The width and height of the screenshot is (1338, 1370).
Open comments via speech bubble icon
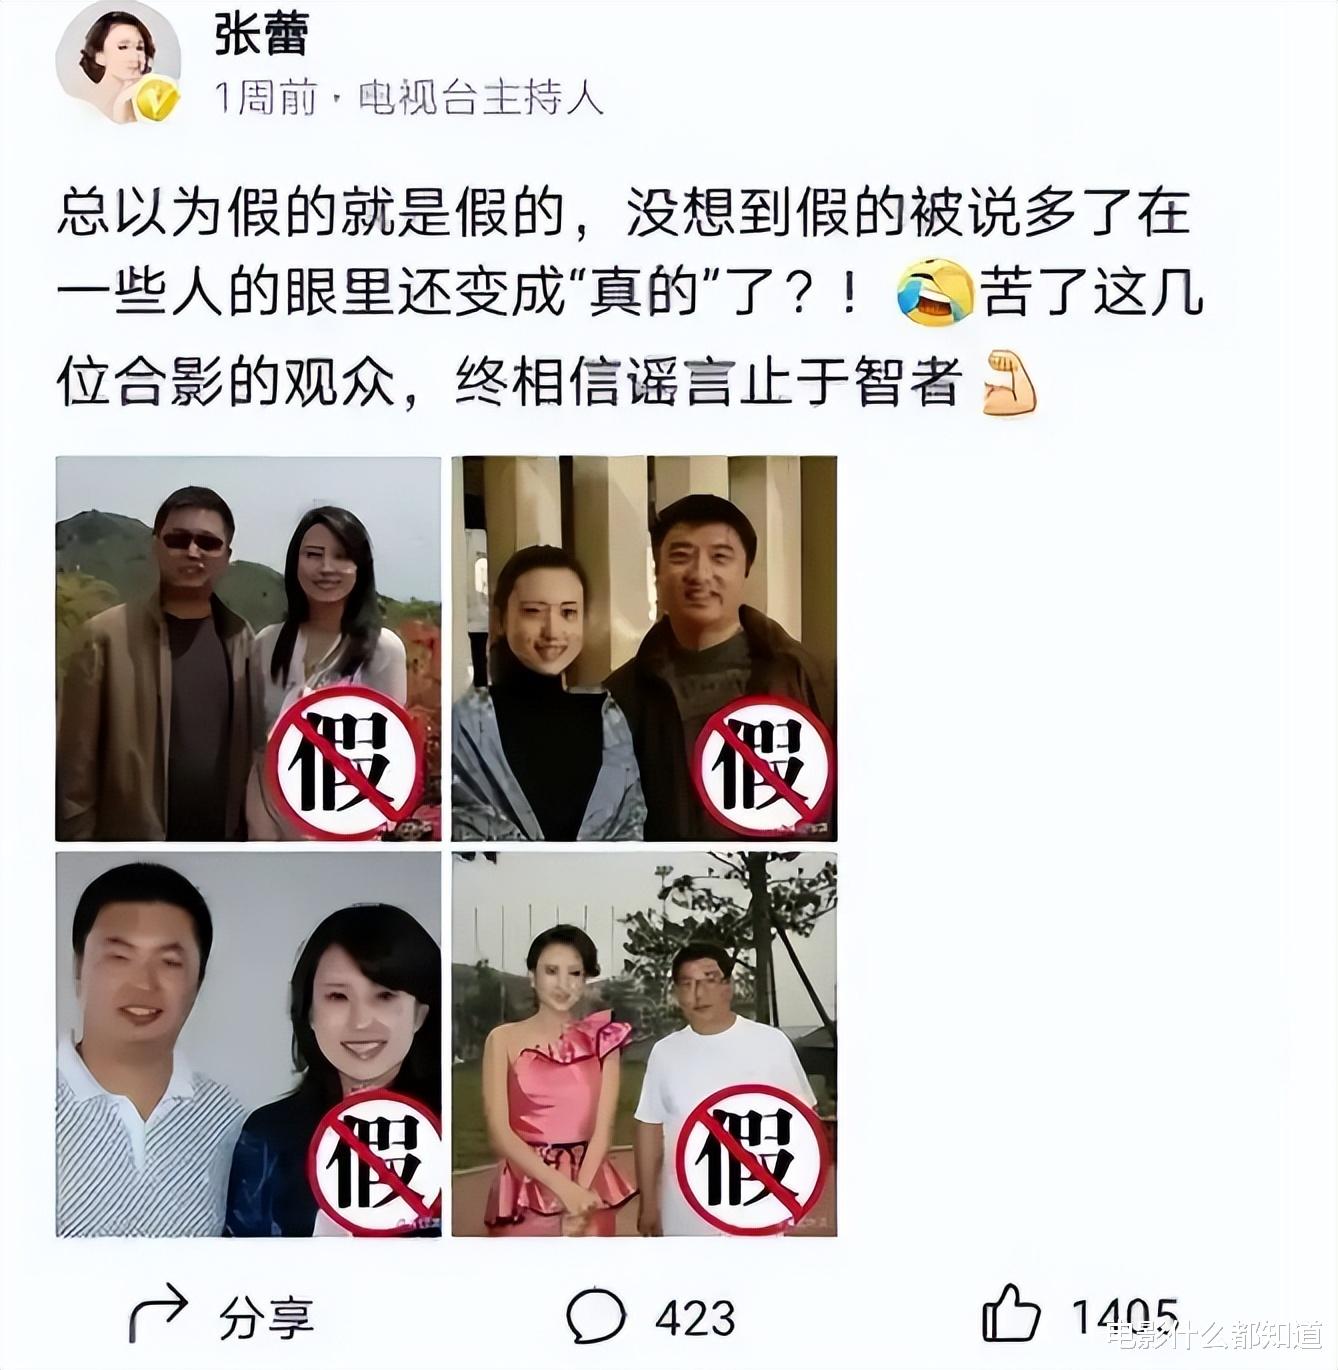click(596, 1315)
